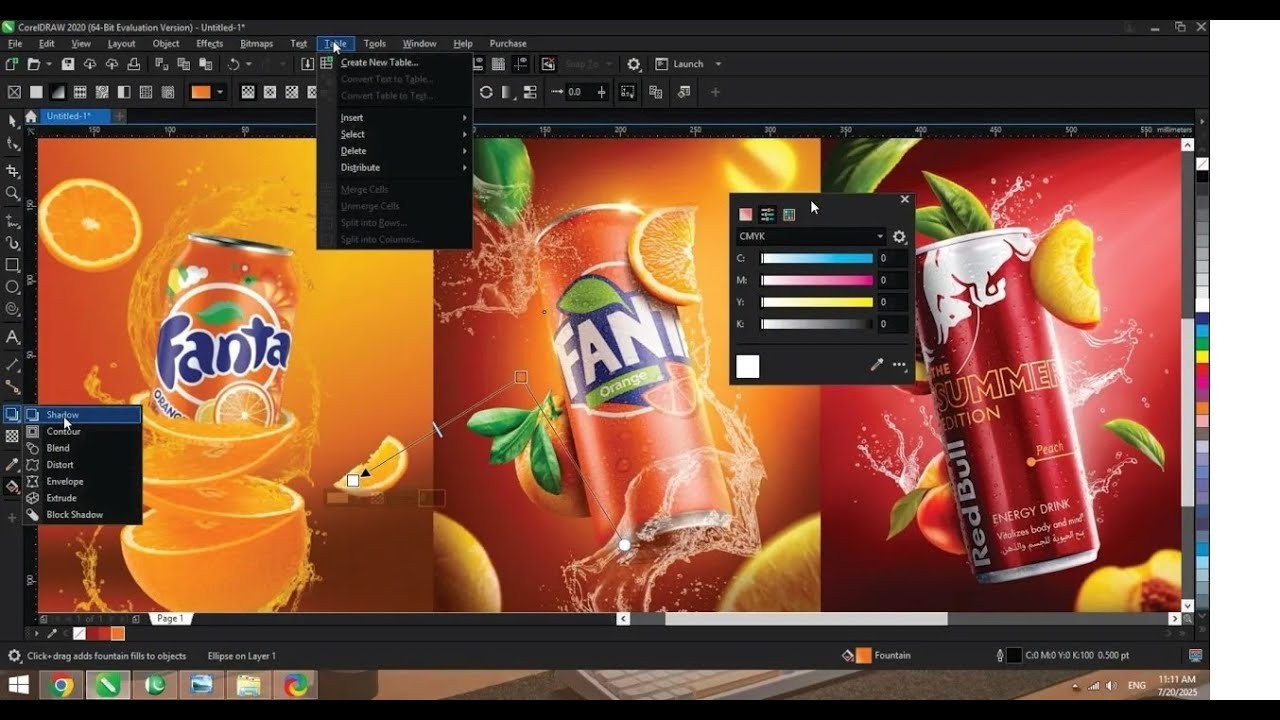Open Chrome from the Windows taskbar
The height and width of the screenshot is (720, 1280).
(62, 685)
